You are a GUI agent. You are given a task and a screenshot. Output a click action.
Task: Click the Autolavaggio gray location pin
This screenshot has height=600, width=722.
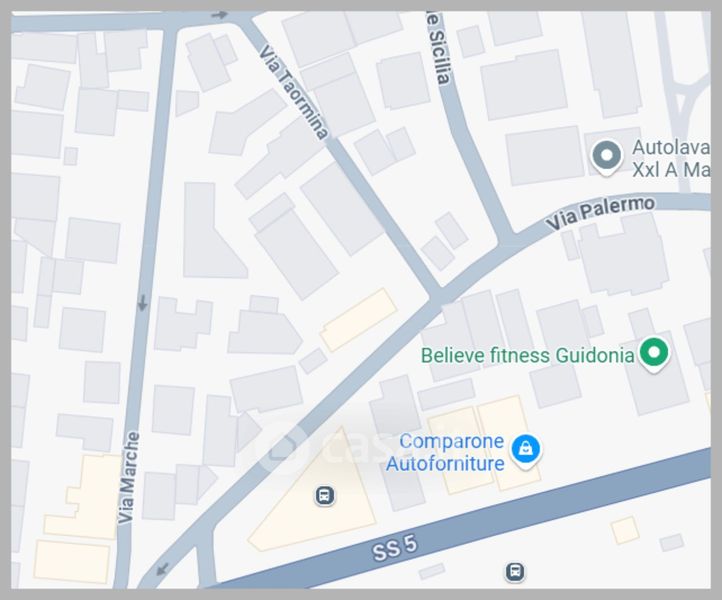(606, 157)
